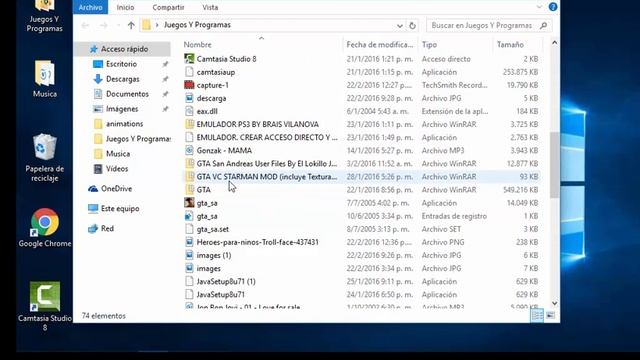Select the capture-1 recording file icon

[x=189, y=85]
